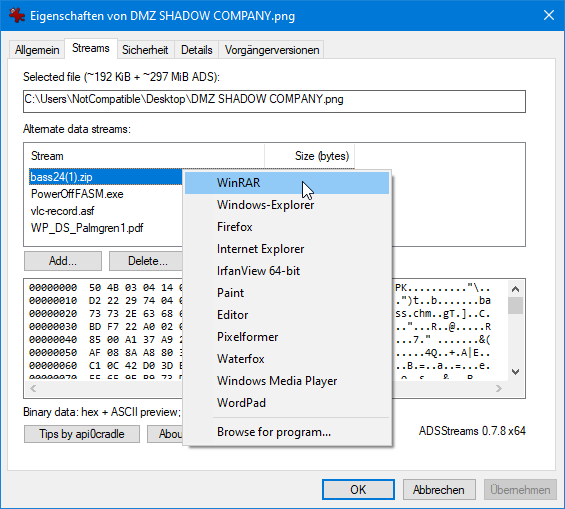The image size is (565, 509).
Task: Select Waterfox in the menu
Action: tap(287, 358)
